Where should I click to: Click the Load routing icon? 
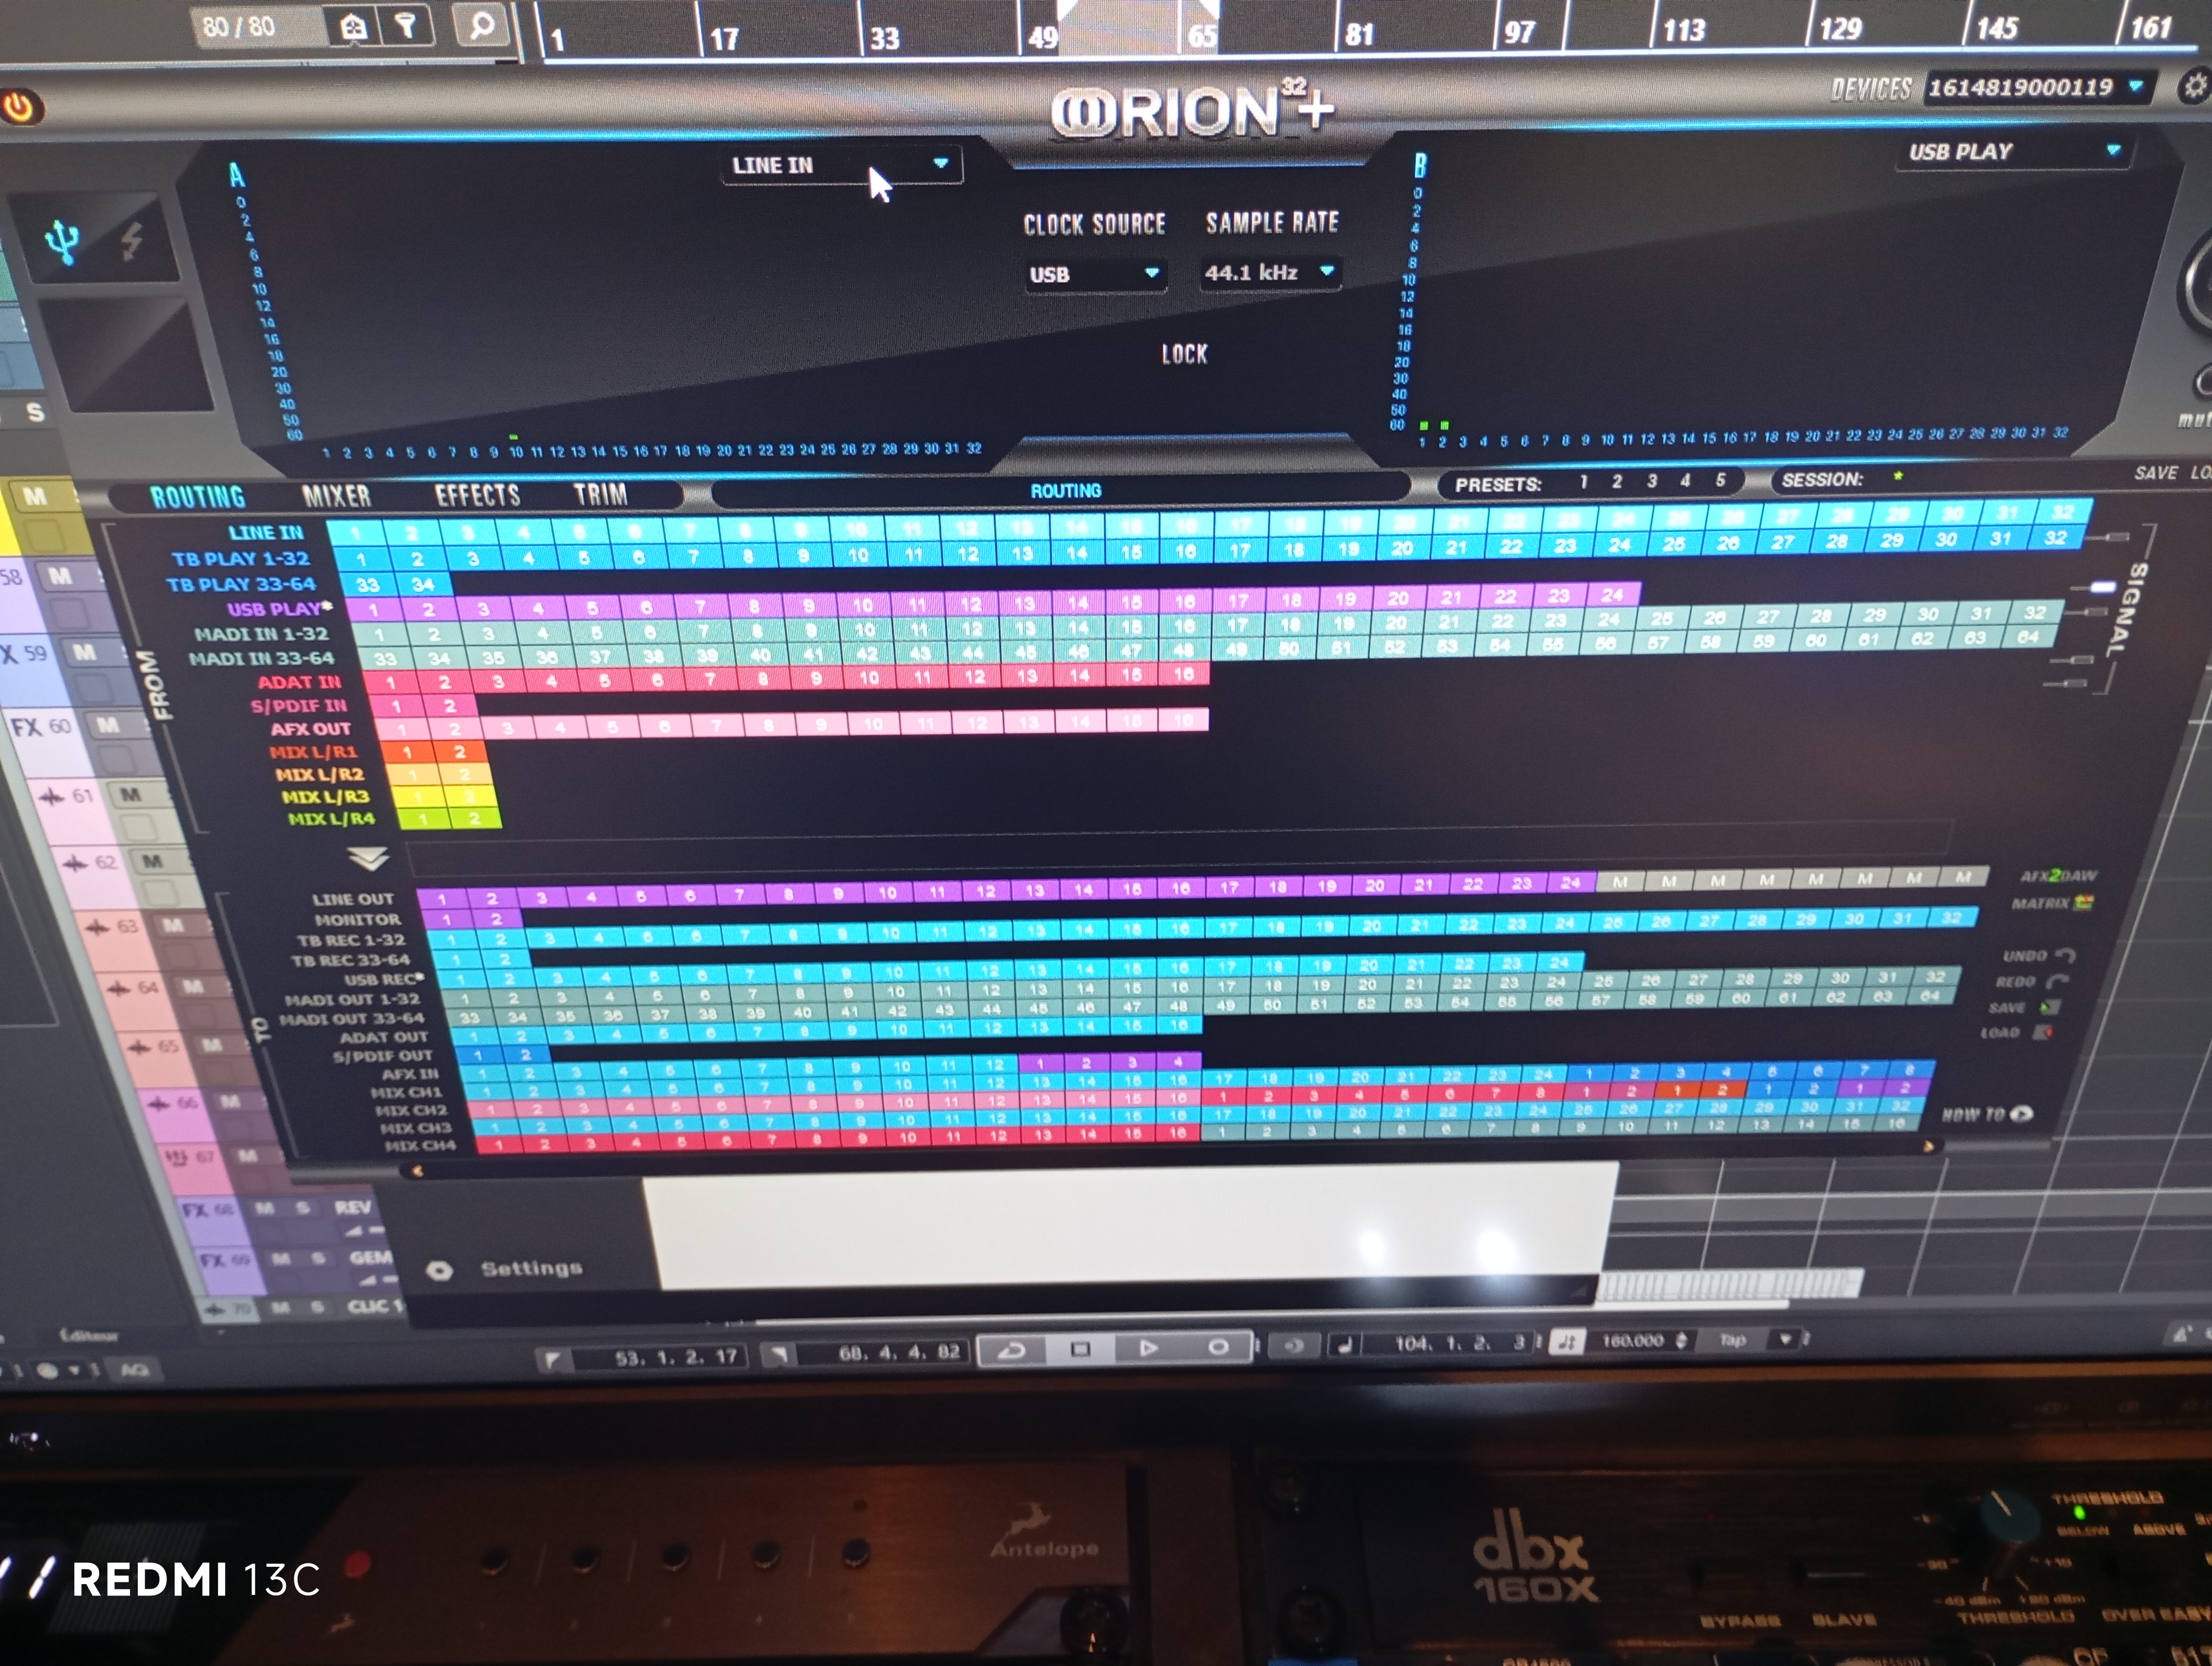[2042, 1032]
